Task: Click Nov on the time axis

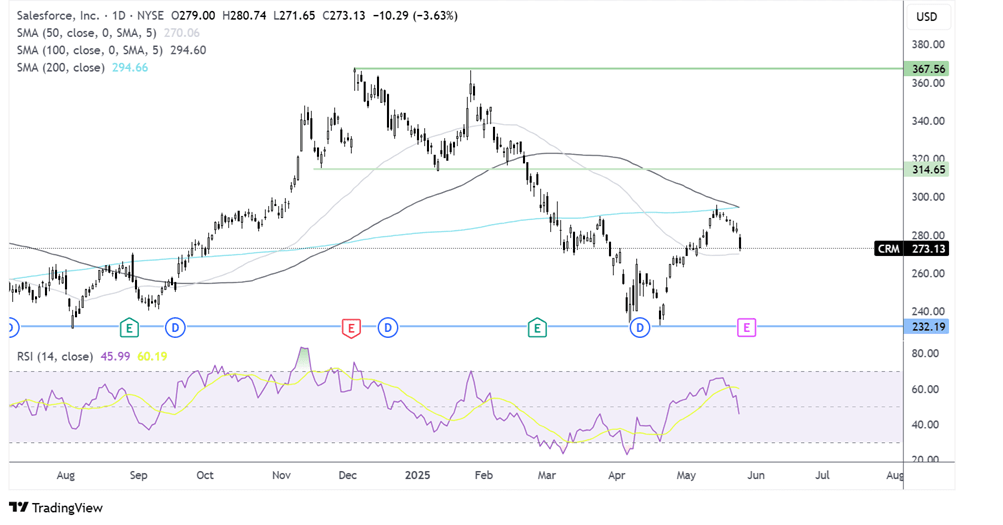Action: tap(281, 475)
